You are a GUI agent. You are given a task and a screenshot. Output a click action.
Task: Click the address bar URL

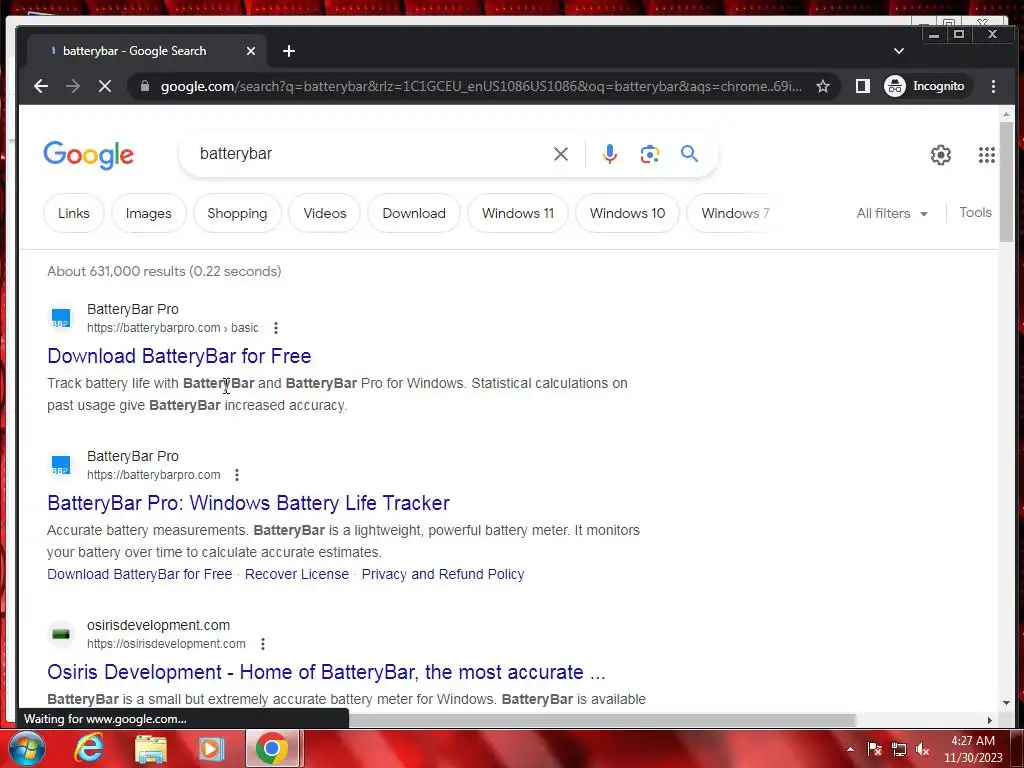tap(481, 86)
